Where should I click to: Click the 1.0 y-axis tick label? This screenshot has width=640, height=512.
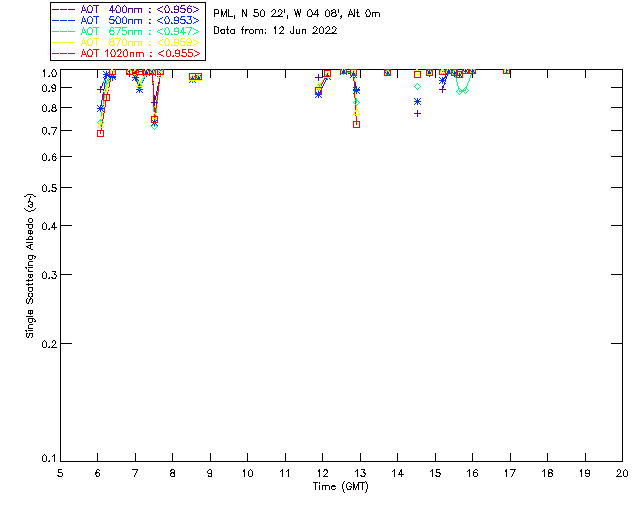49,73
